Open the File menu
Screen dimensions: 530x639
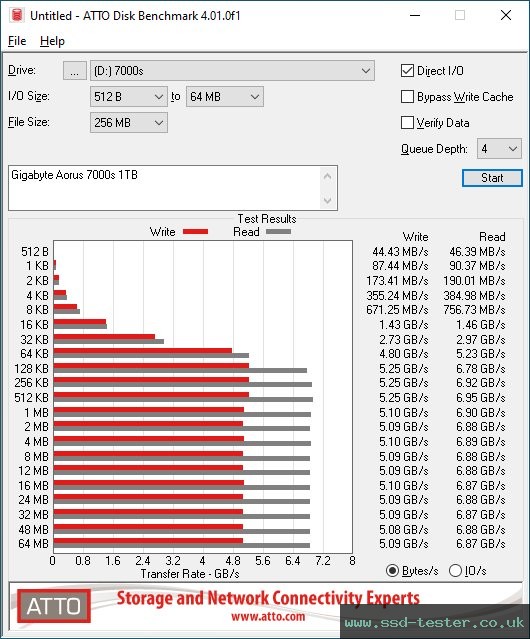click(17, 41)
